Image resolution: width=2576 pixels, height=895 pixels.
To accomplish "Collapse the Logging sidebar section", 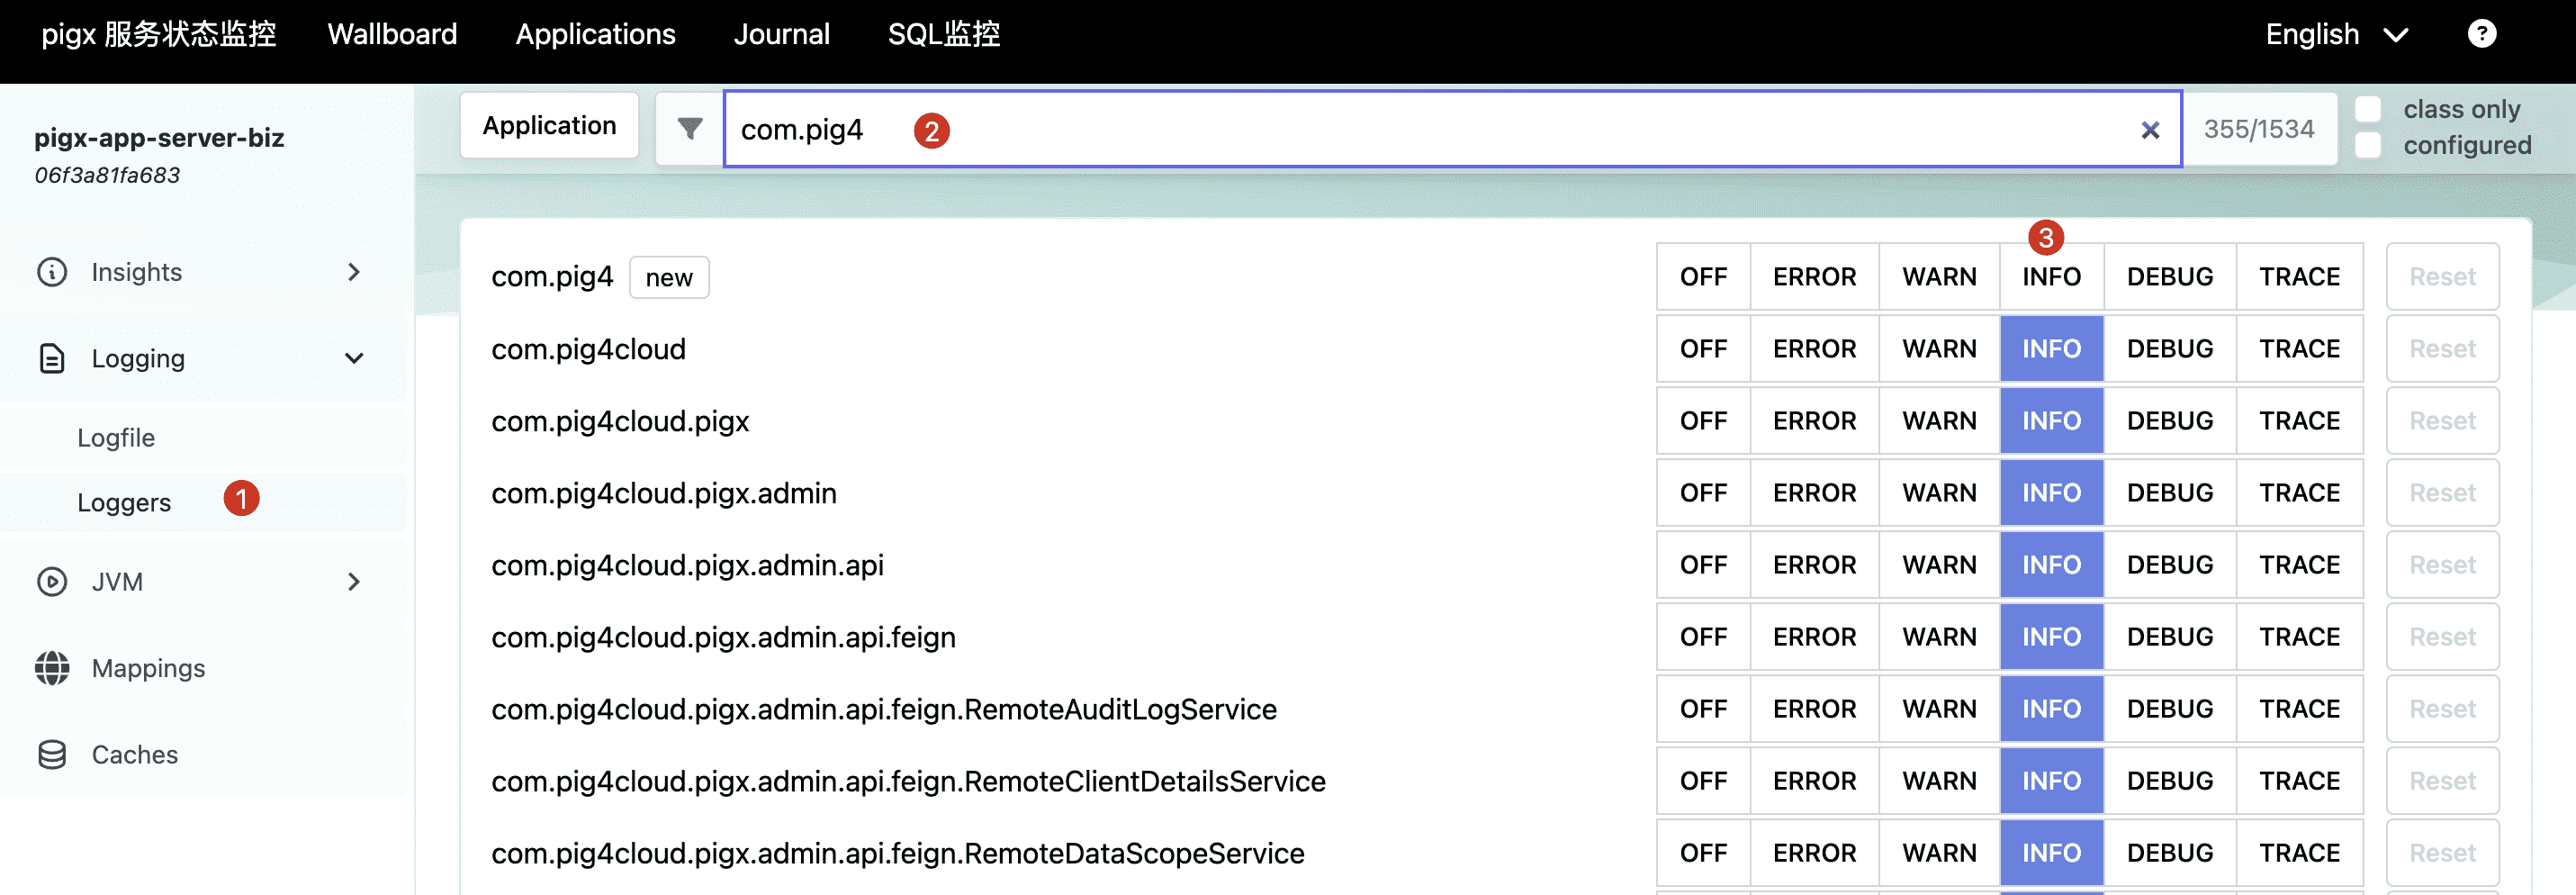I will [x=353, y=358].
